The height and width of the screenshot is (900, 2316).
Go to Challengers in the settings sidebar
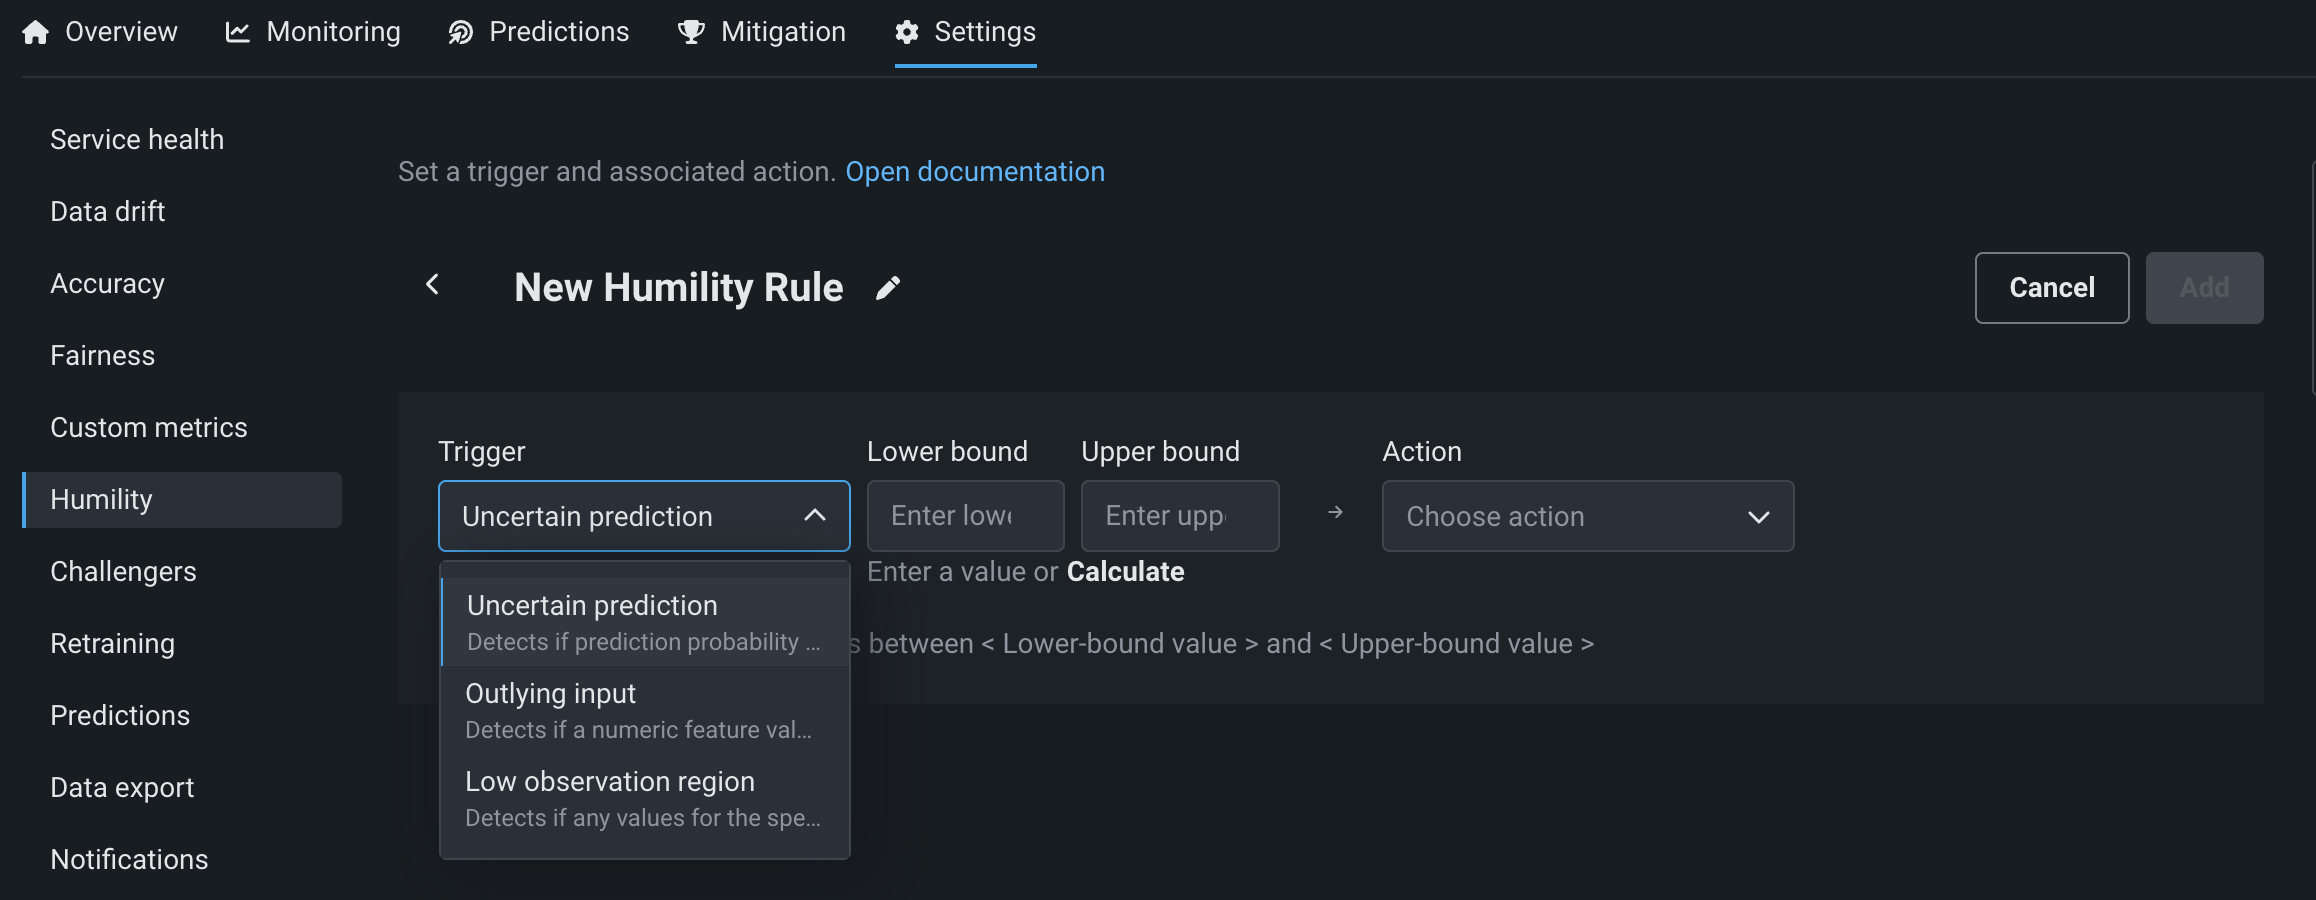[124, 572]
